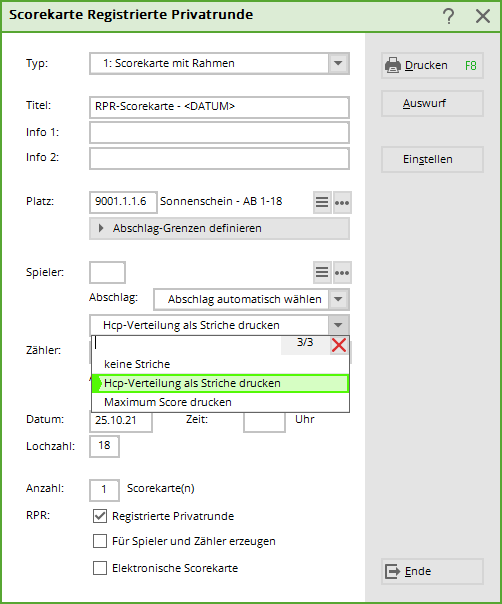Click the Spieler three-dots icon
502x604 pixels.
click(342, 272)
